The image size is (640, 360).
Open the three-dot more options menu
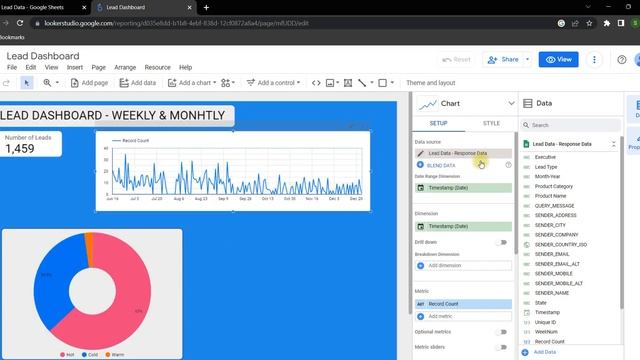point(594,60)
